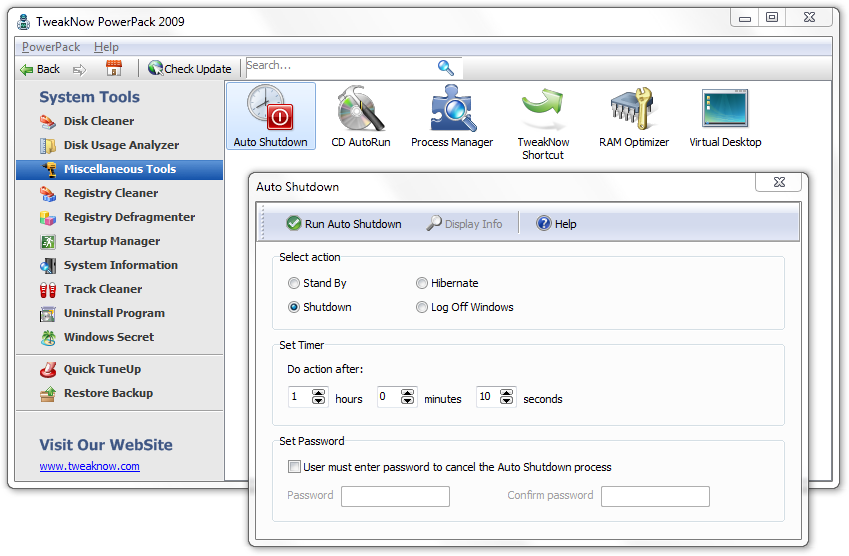Open Registry Defragmenter
This screenshot has width=849, height=556.
(117, 217)
